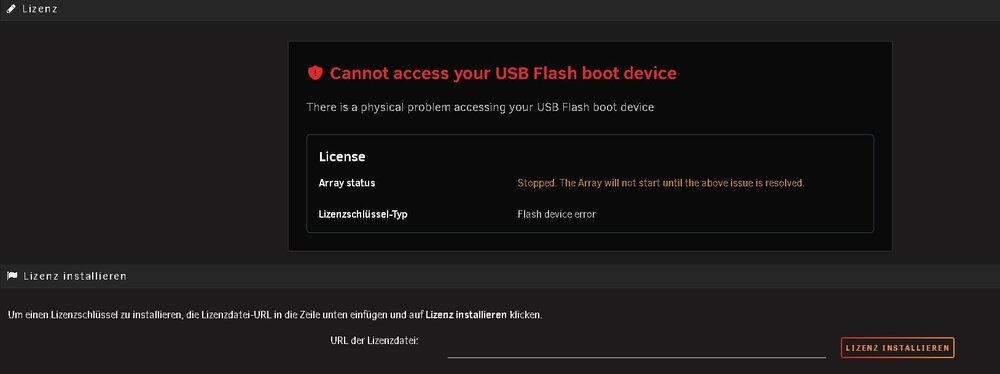Select the Lizenz installieren section header title
1000x374 pixels.
coord(75,276)
